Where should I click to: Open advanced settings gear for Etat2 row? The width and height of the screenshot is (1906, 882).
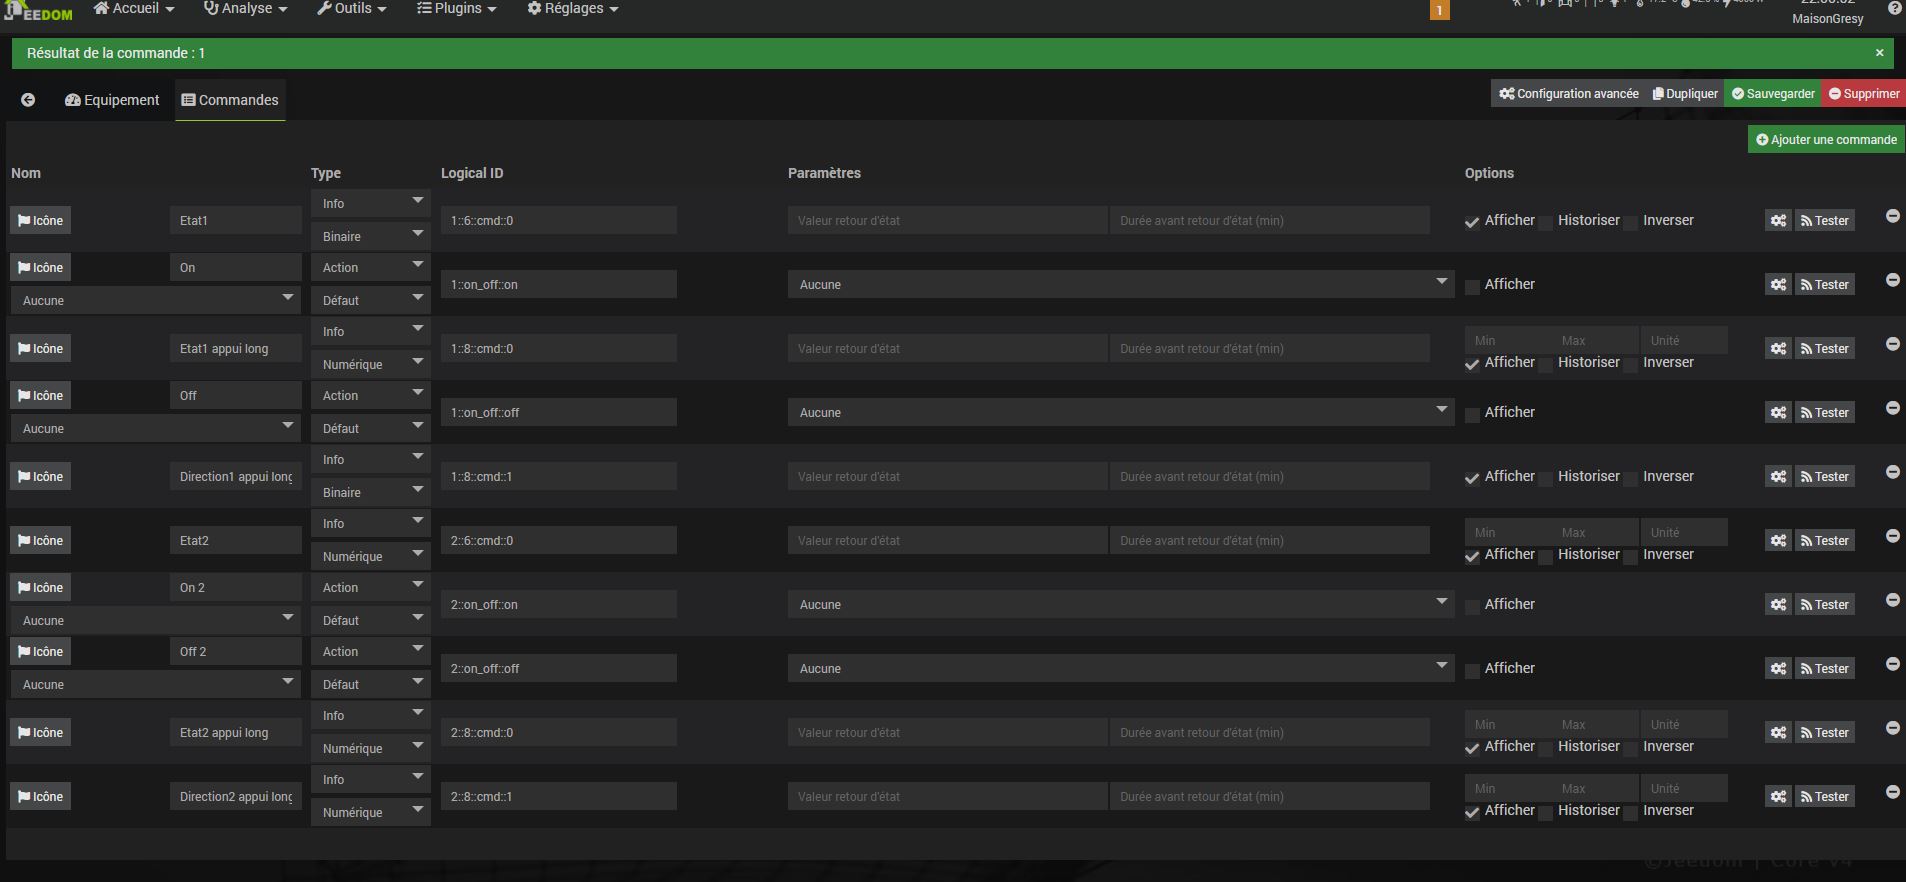pyautogui.click(x=1778, y=541)
